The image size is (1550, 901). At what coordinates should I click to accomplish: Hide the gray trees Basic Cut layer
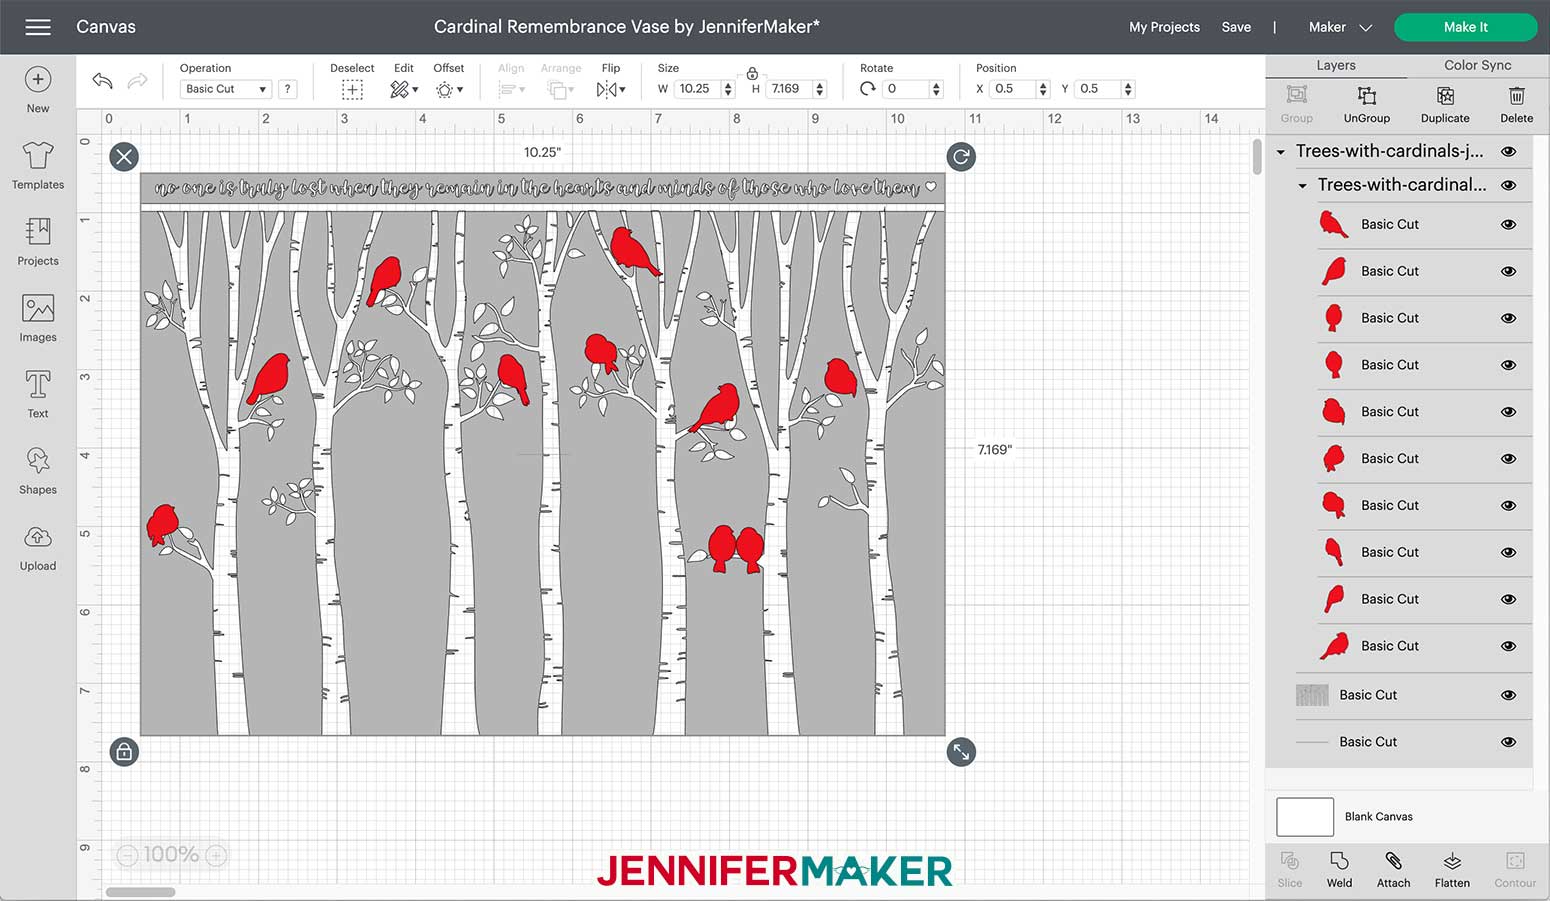1508,695
